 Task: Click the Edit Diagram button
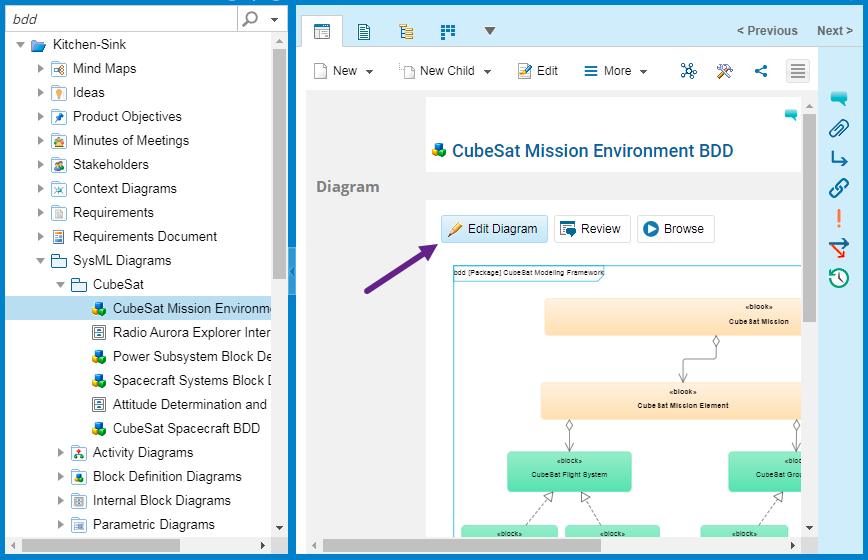coord(494,229)
